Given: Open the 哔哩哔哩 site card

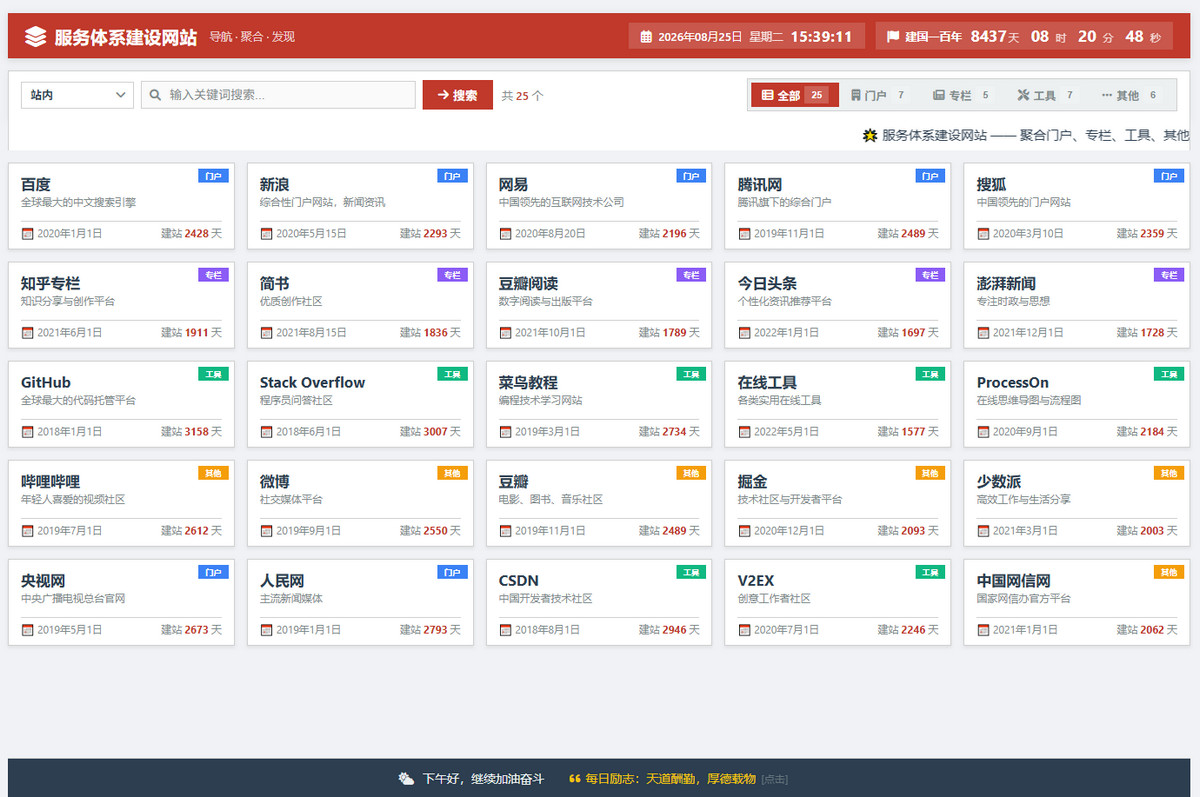Looking at the screenshot, I should point(121,503).
